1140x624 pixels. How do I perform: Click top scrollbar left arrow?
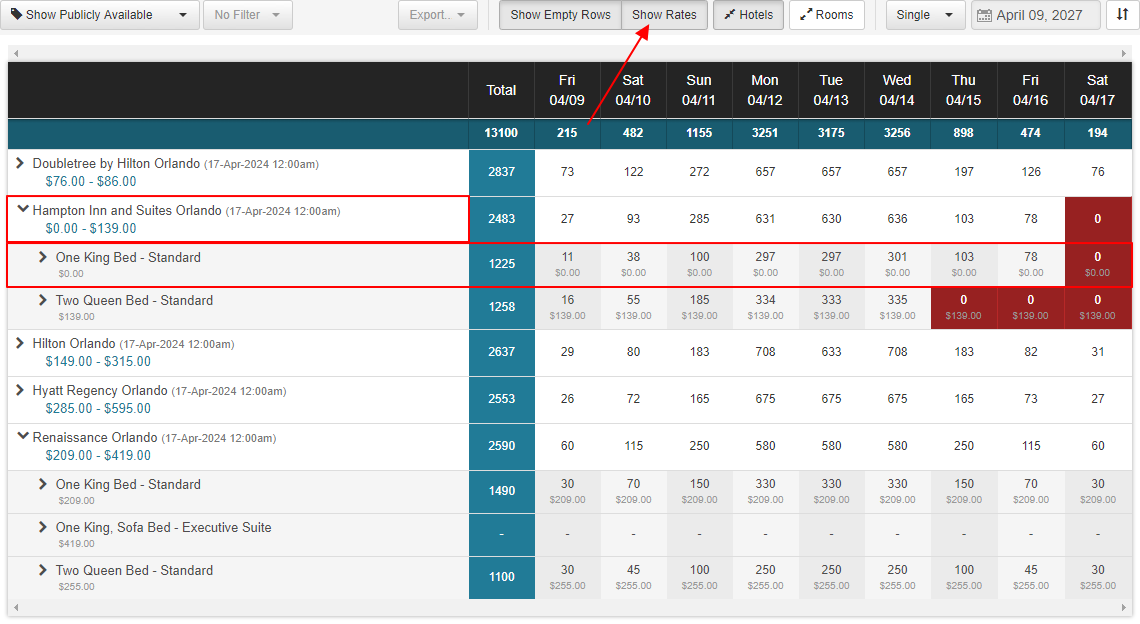coord(16,53)
